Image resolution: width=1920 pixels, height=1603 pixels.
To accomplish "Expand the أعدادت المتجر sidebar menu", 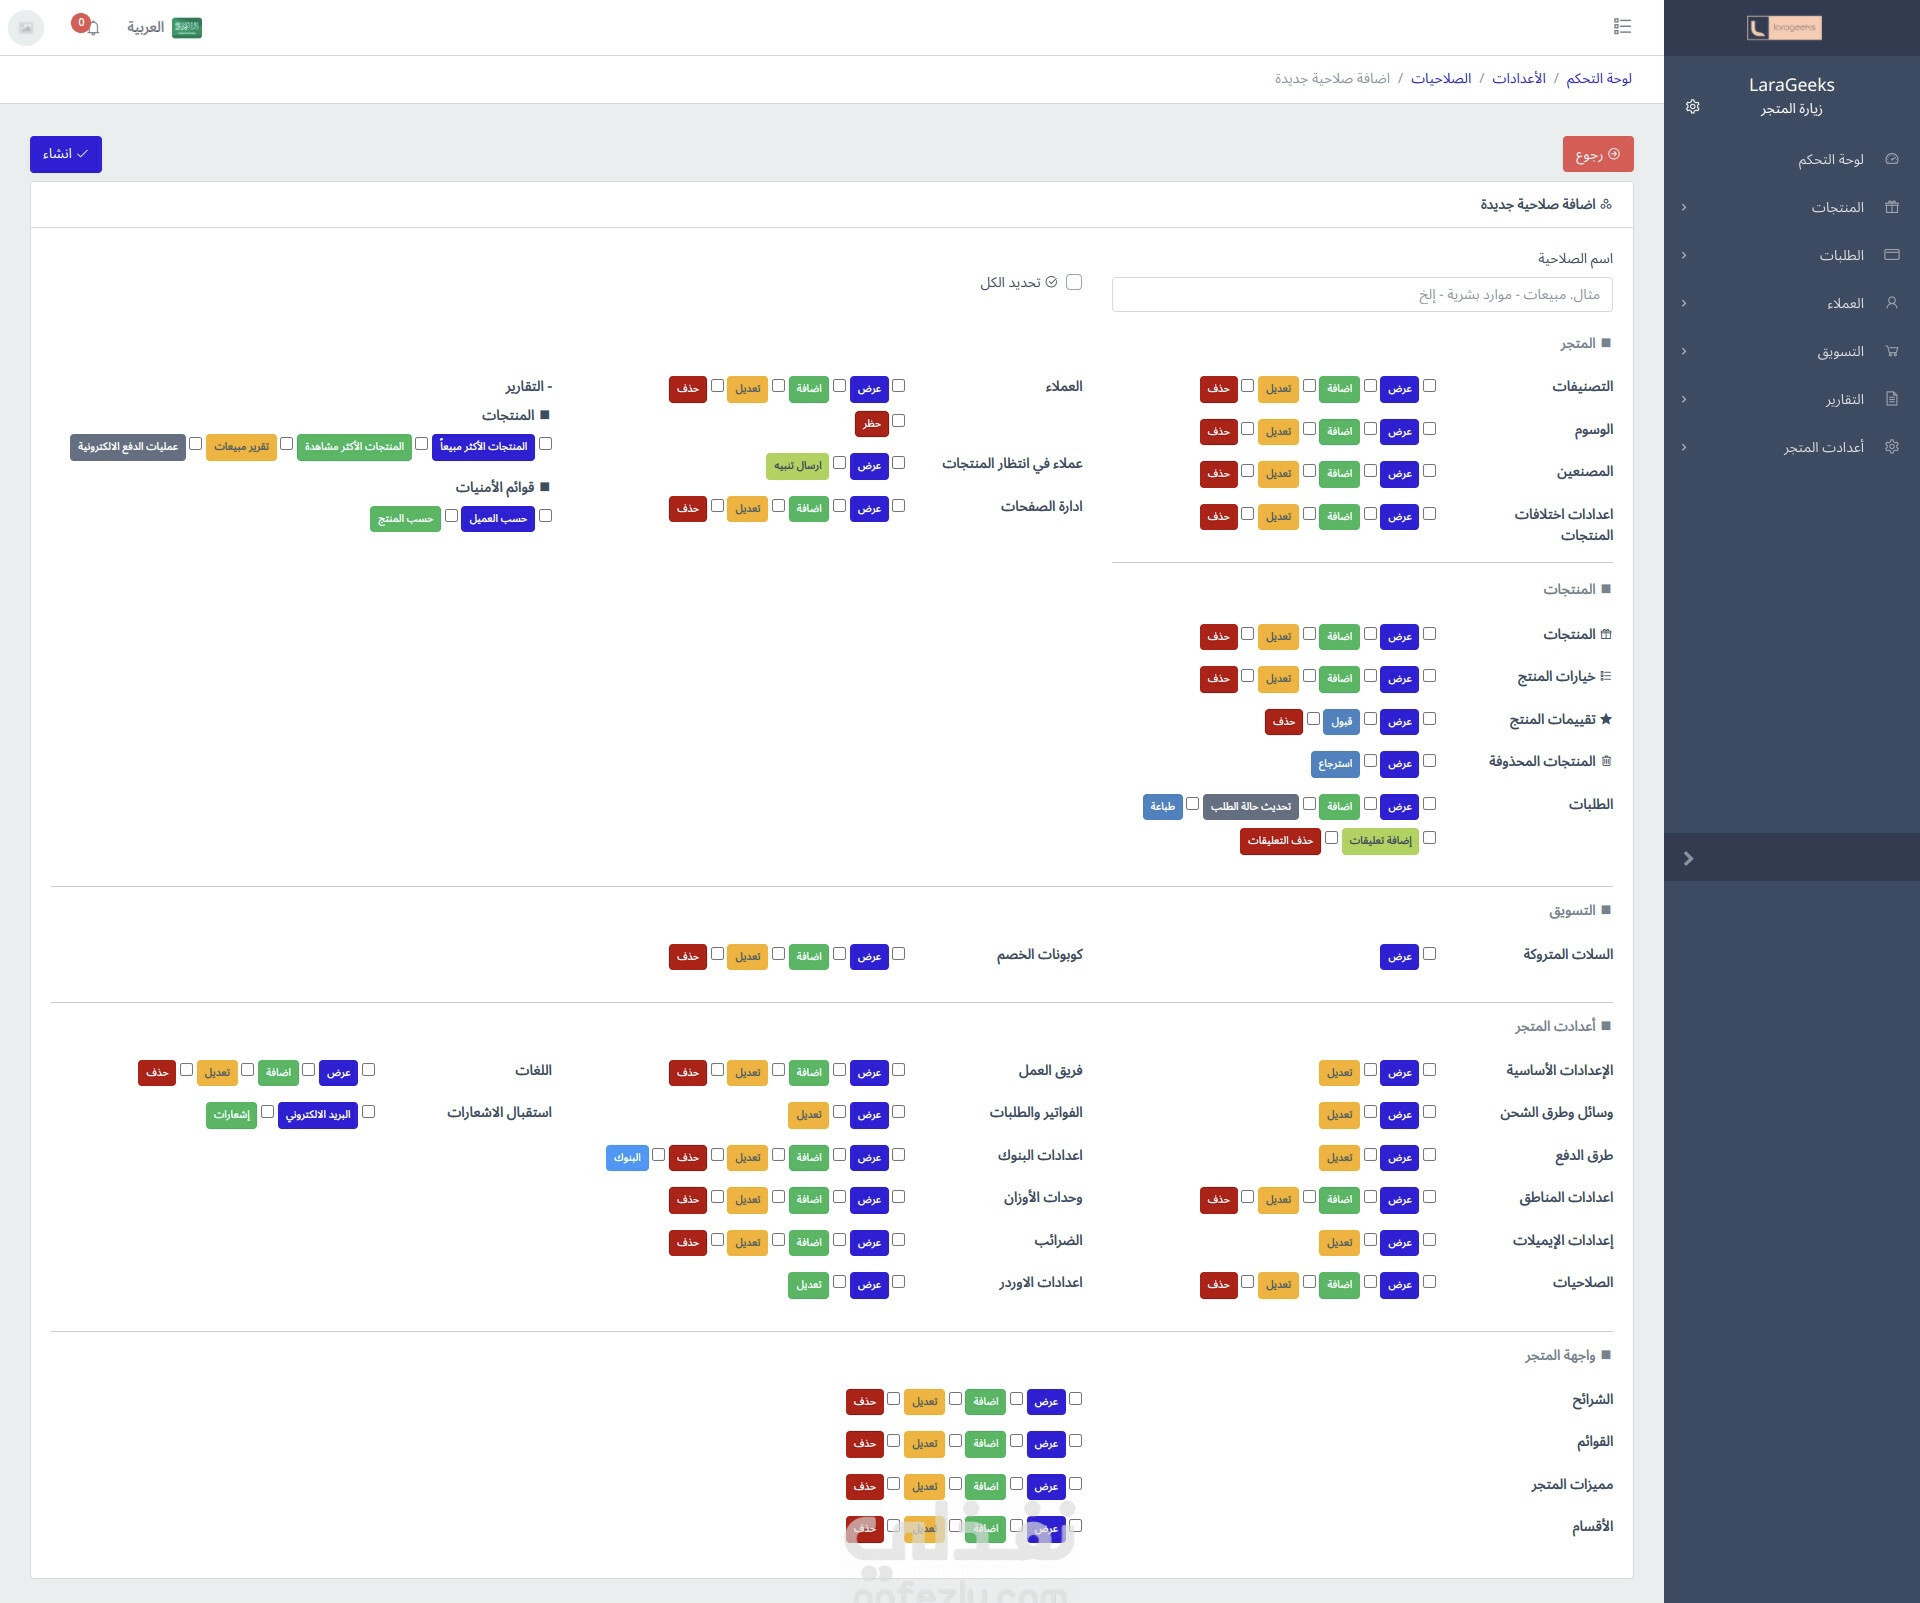I will tap(1823, 447).
